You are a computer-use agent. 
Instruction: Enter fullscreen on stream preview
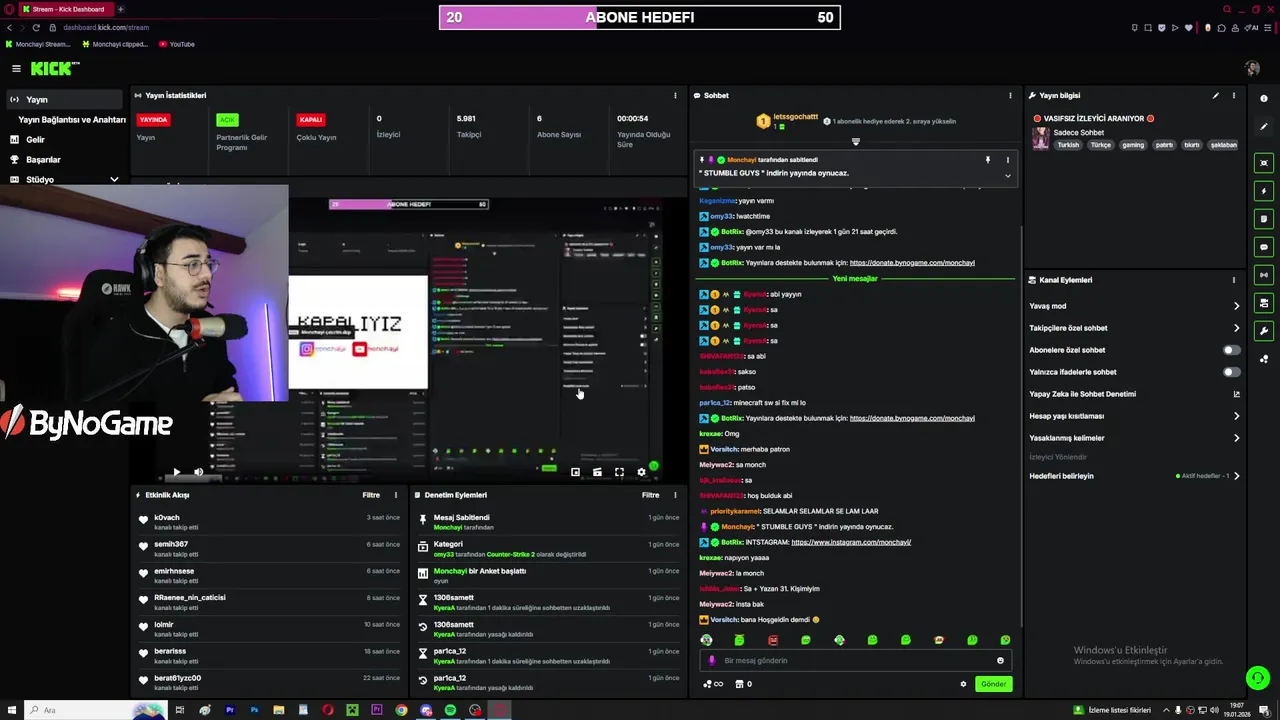[x=619, y=472]
